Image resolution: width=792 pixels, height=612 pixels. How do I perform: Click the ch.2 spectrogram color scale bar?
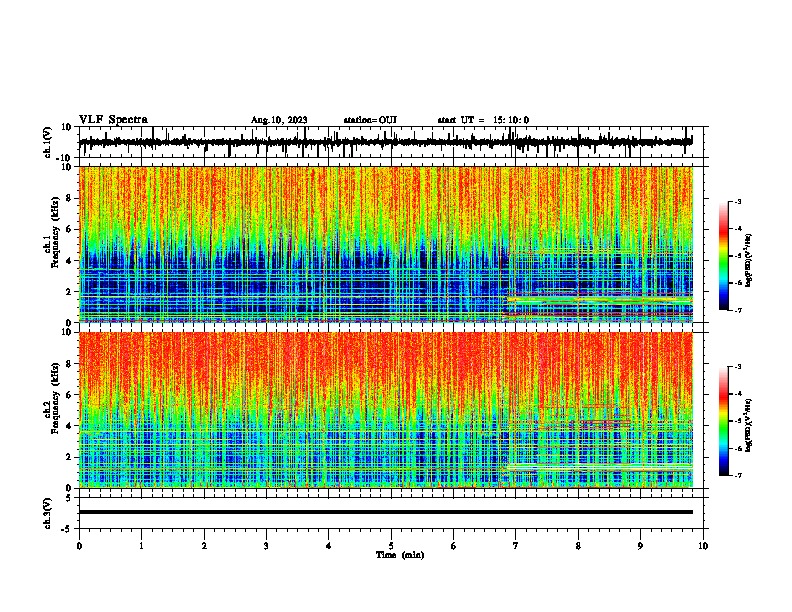click(724, 421)
